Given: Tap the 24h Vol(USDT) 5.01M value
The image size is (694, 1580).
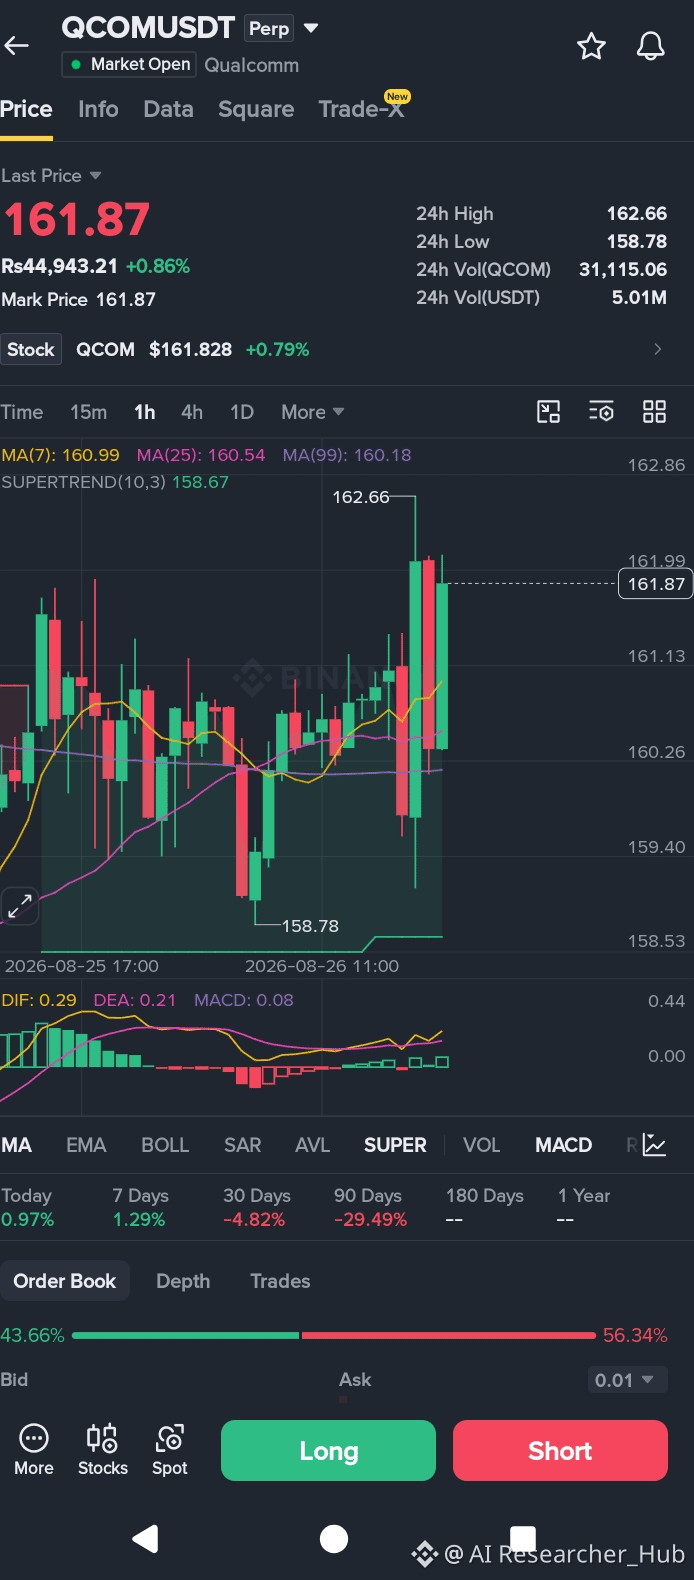Looking at the screenshot, I should (639, 297).
